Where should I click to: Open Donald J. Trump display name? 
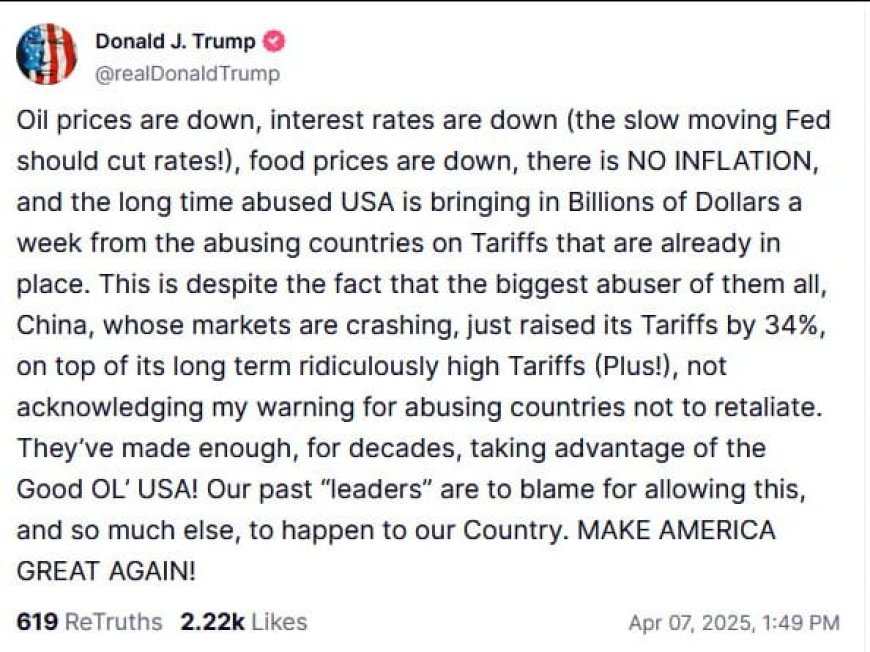(175, 42)
